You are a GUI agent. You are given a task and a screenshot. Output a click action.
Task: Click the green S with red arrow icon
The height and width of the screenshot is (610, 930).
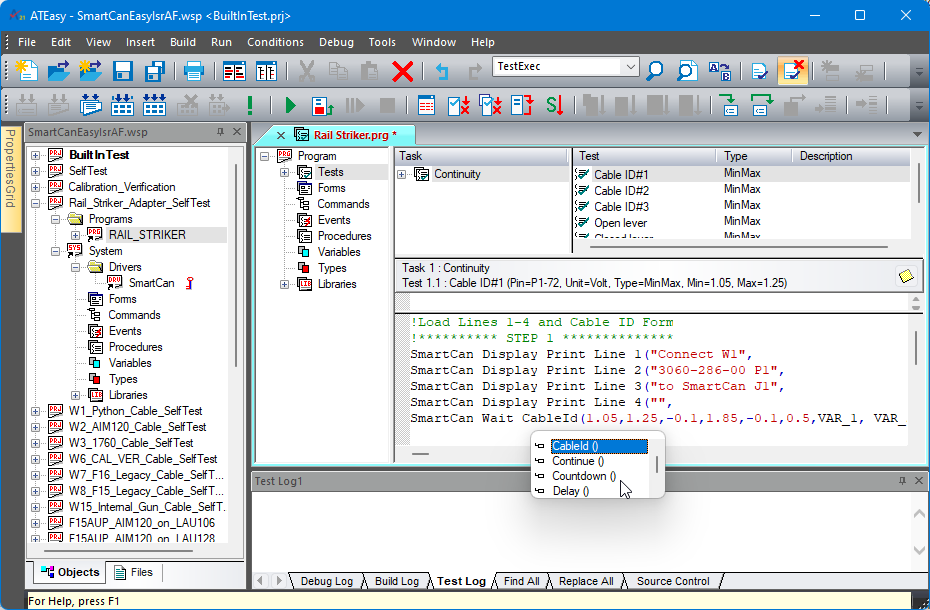point(555,106)
